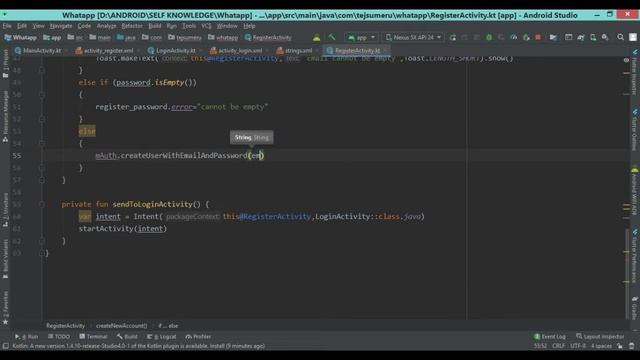The image size is (640, 360).
Task: Open the Build Variants side tab
Action: coord(5,258)
